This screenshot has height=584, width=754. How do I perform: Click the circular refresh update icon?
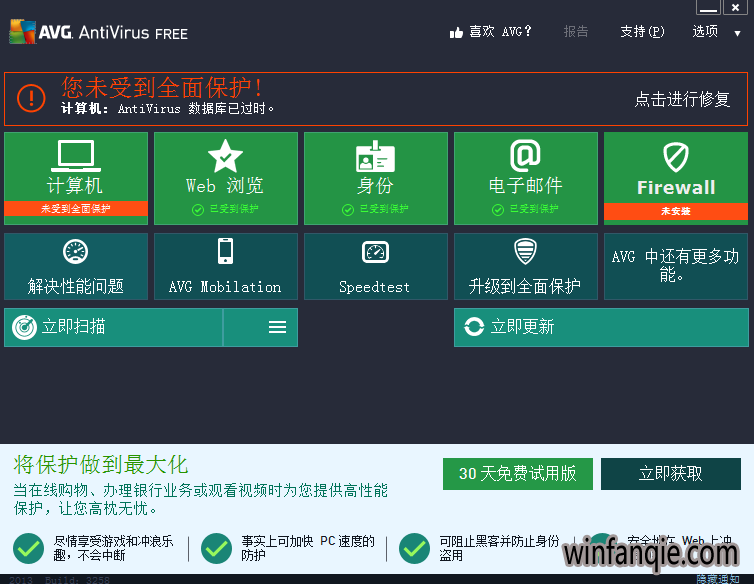(x=474, y=327)
